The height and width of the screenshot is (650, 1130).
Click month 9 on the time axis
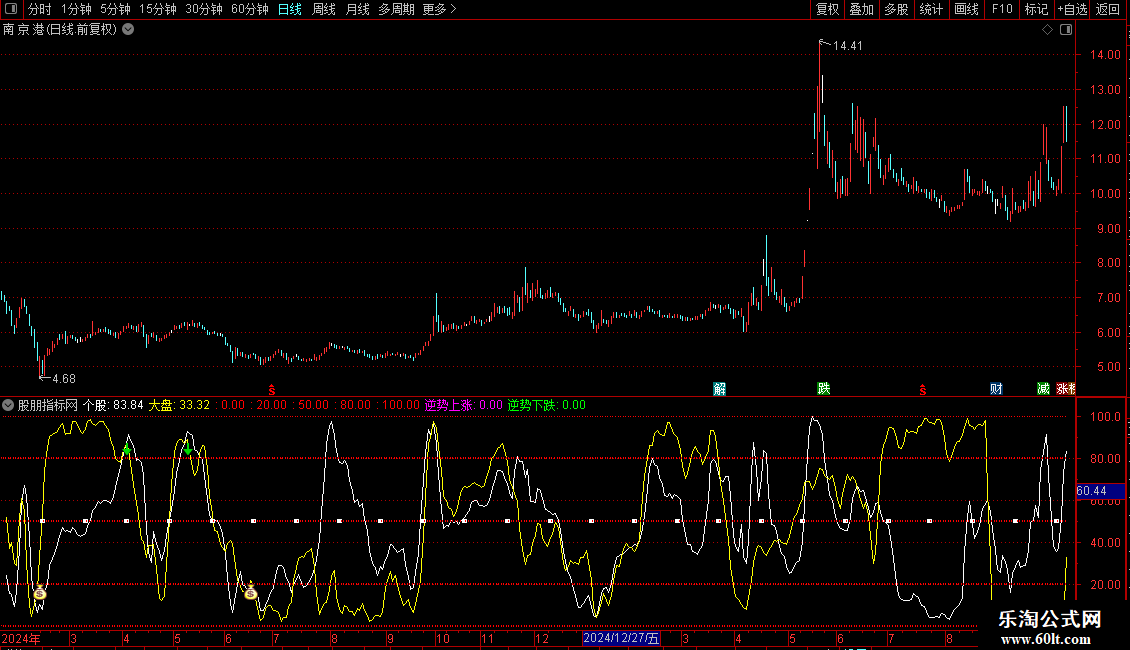(x=390, y=638)
